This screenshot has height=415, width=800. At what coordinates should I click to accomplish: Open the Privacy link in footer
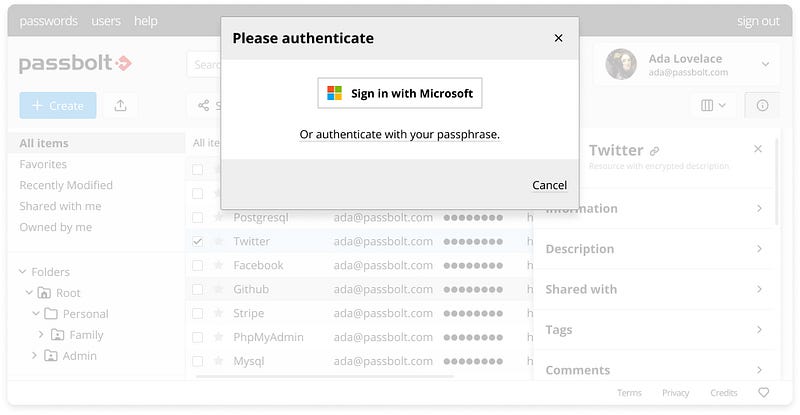676,393
